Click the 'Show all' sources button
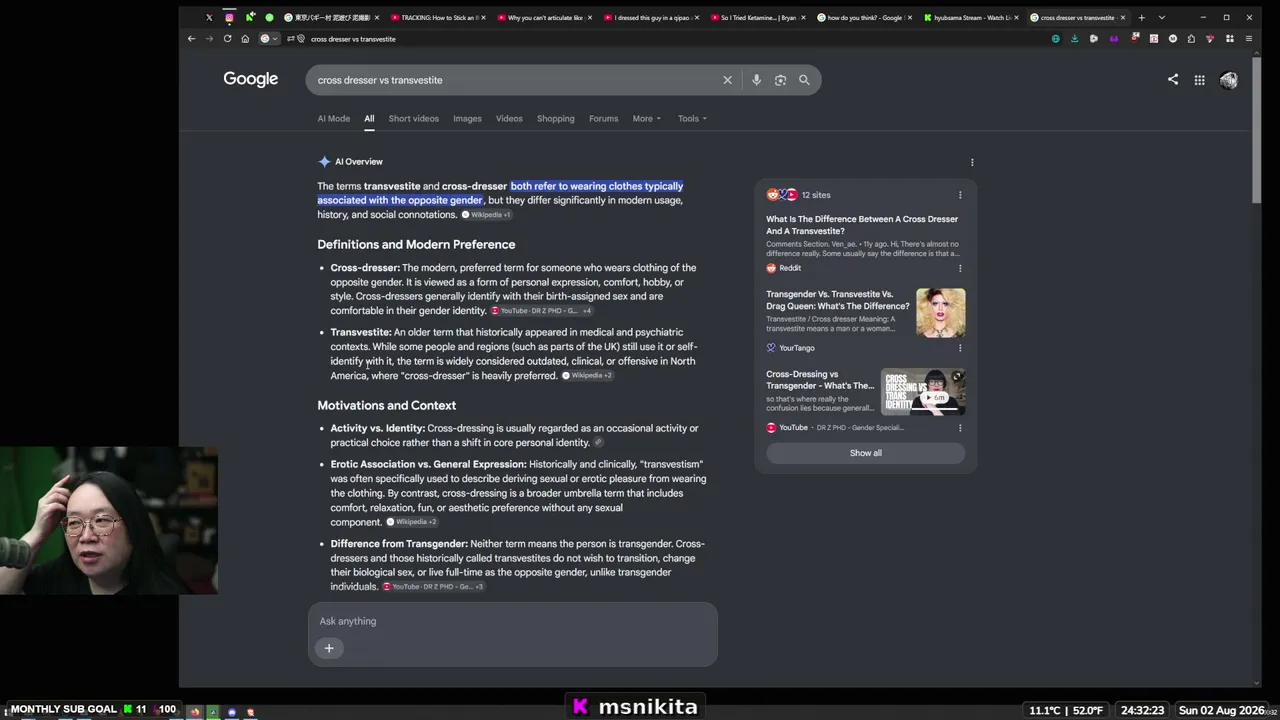1280x720 pixels. 866,453
